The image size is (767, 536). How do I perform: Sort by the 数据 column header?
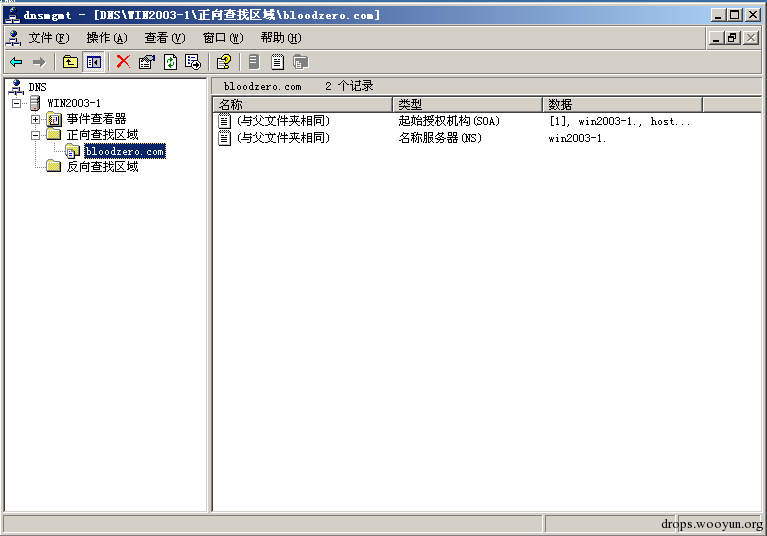pos(622,104)
